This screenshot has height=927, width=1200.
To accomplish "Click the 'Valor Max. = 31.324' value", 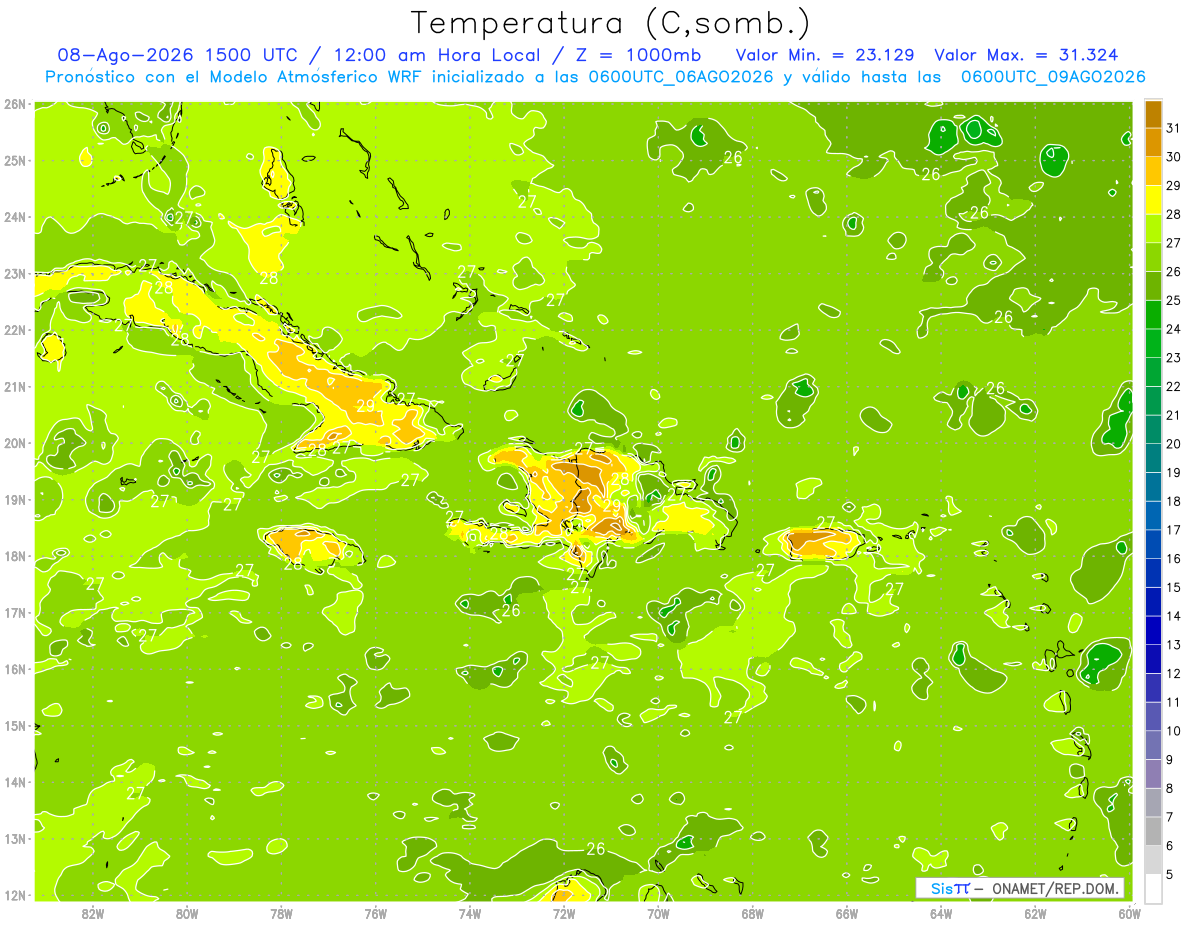I will pyautogui.click(x=1026, y=55).
